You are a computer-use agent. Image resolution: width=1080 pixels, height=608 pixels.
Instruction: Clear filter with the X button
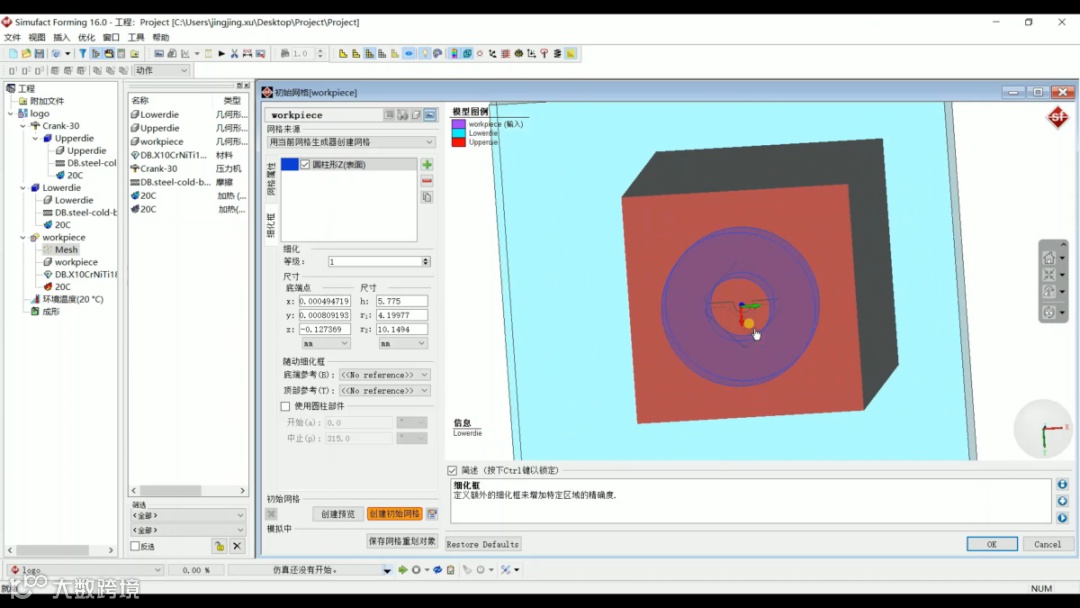237,547
